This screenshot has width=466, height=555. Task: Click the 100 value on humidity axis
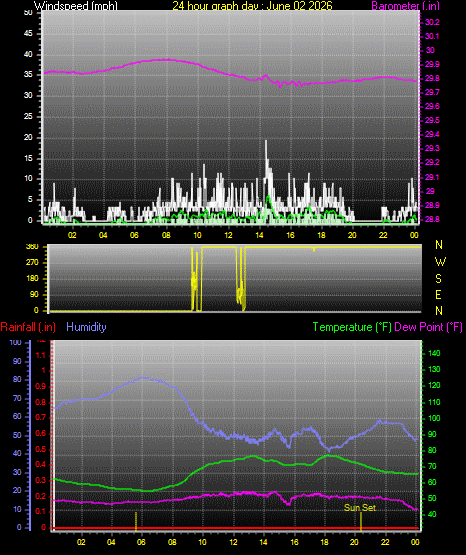16,342
